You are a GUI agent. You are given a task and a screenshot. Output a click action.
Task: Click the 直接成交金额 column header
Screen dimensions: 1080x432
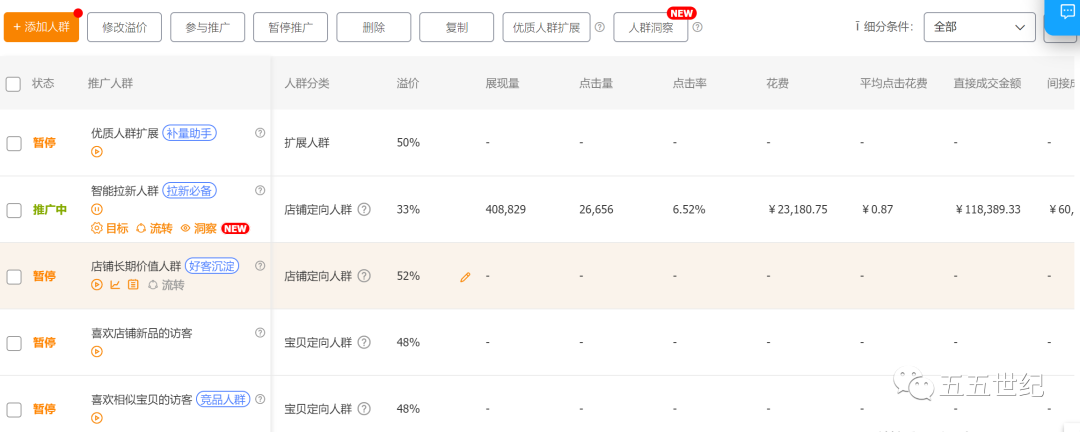(987, 83)
